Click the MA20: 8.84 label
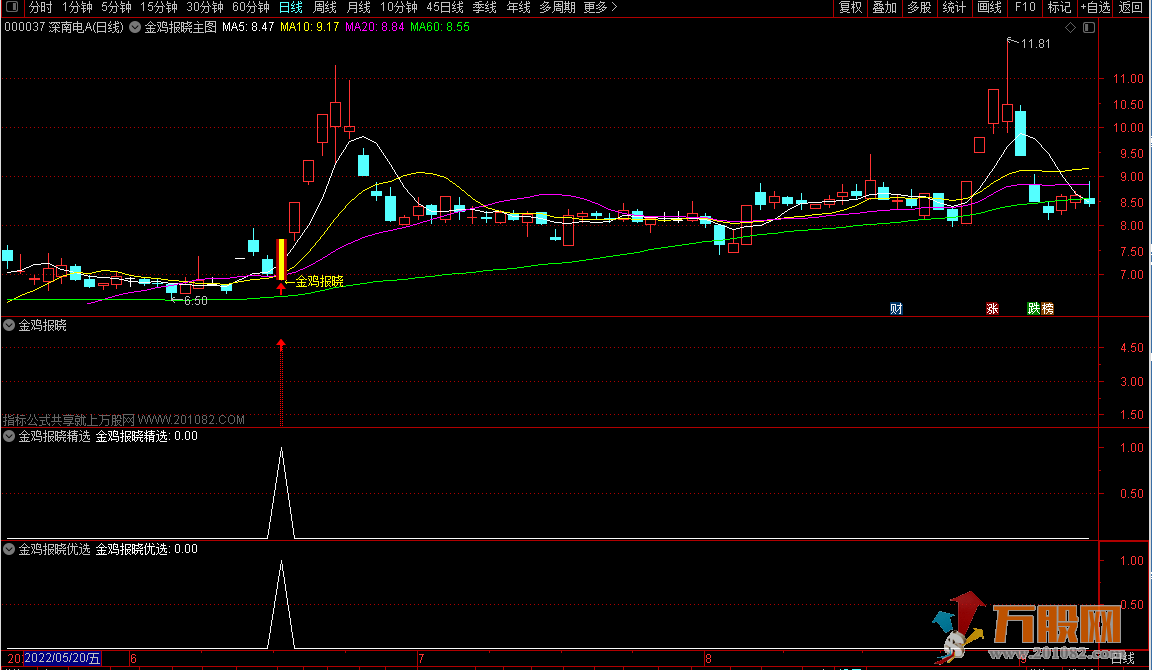This screenshot has width=1152, height=670. (375, 27)
